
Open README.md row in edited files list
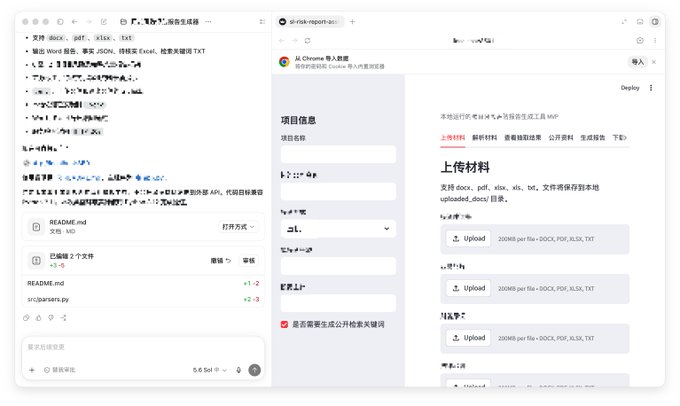pos(143,283)
